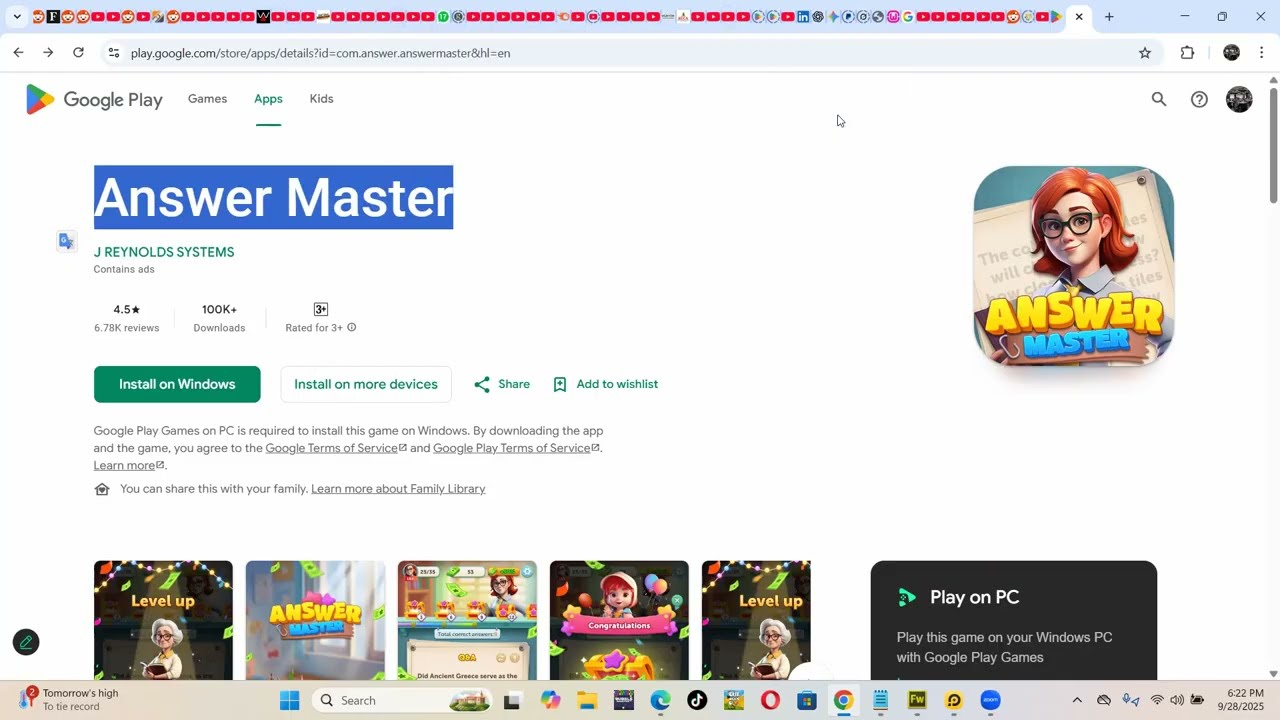Open the Help center question-mark icon
The width and height of the screenshot is (1280, 720).
[1199, 99]
